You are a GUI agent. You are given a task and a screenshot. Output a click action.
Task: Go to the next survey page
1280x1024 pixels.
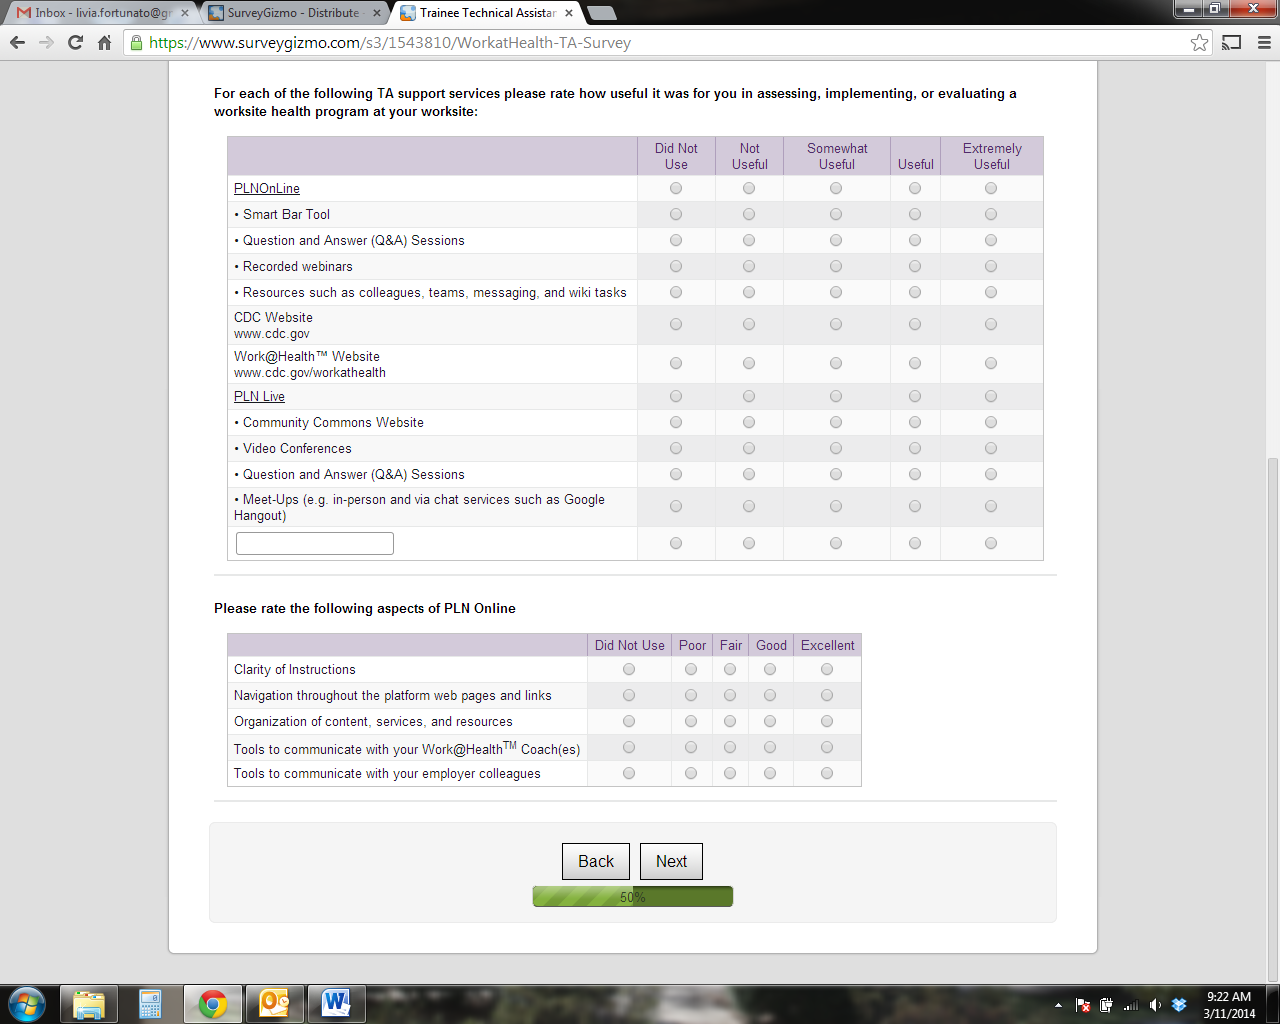point(671,861)
